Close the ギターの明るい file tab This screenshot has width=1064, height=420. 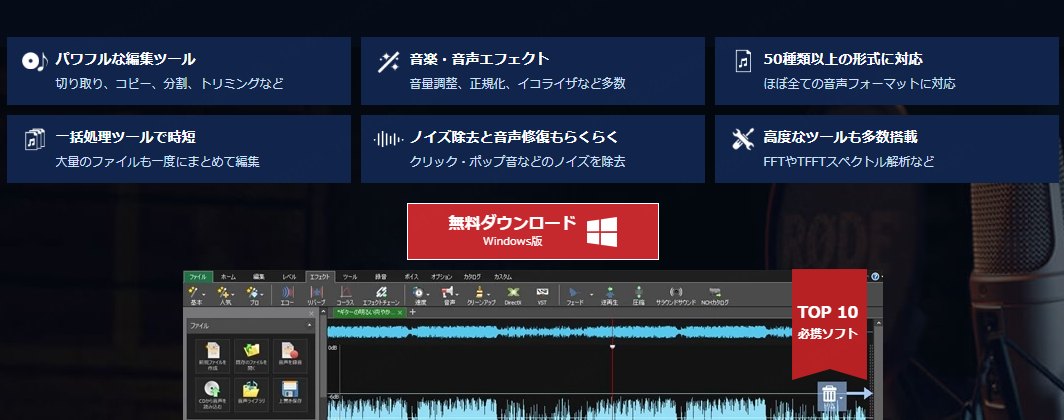400,312
